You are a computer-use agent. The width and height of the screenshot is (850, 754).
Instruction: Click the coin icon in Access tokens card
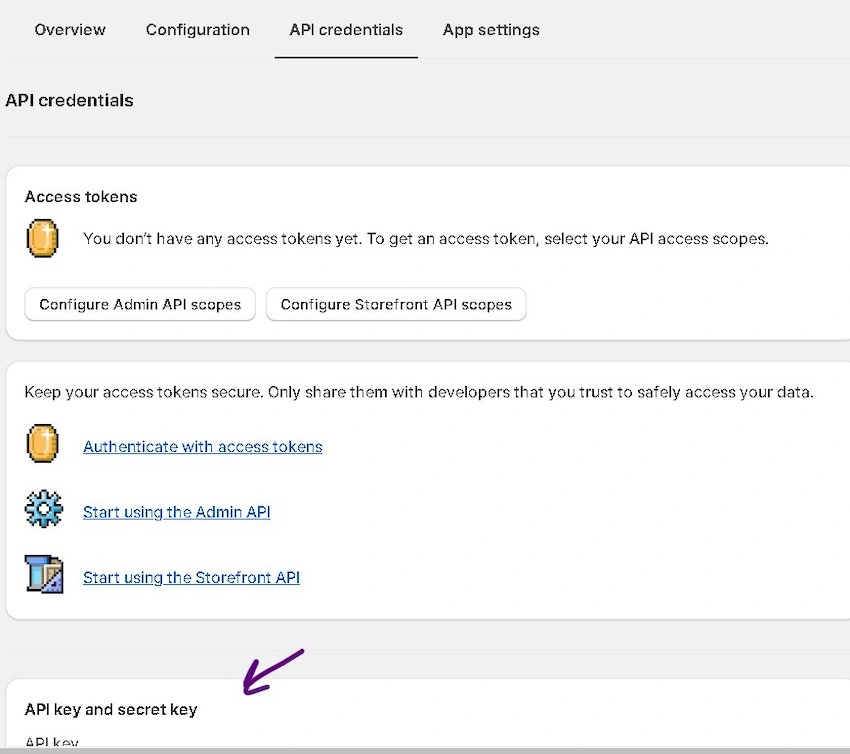tap(42, 238)
